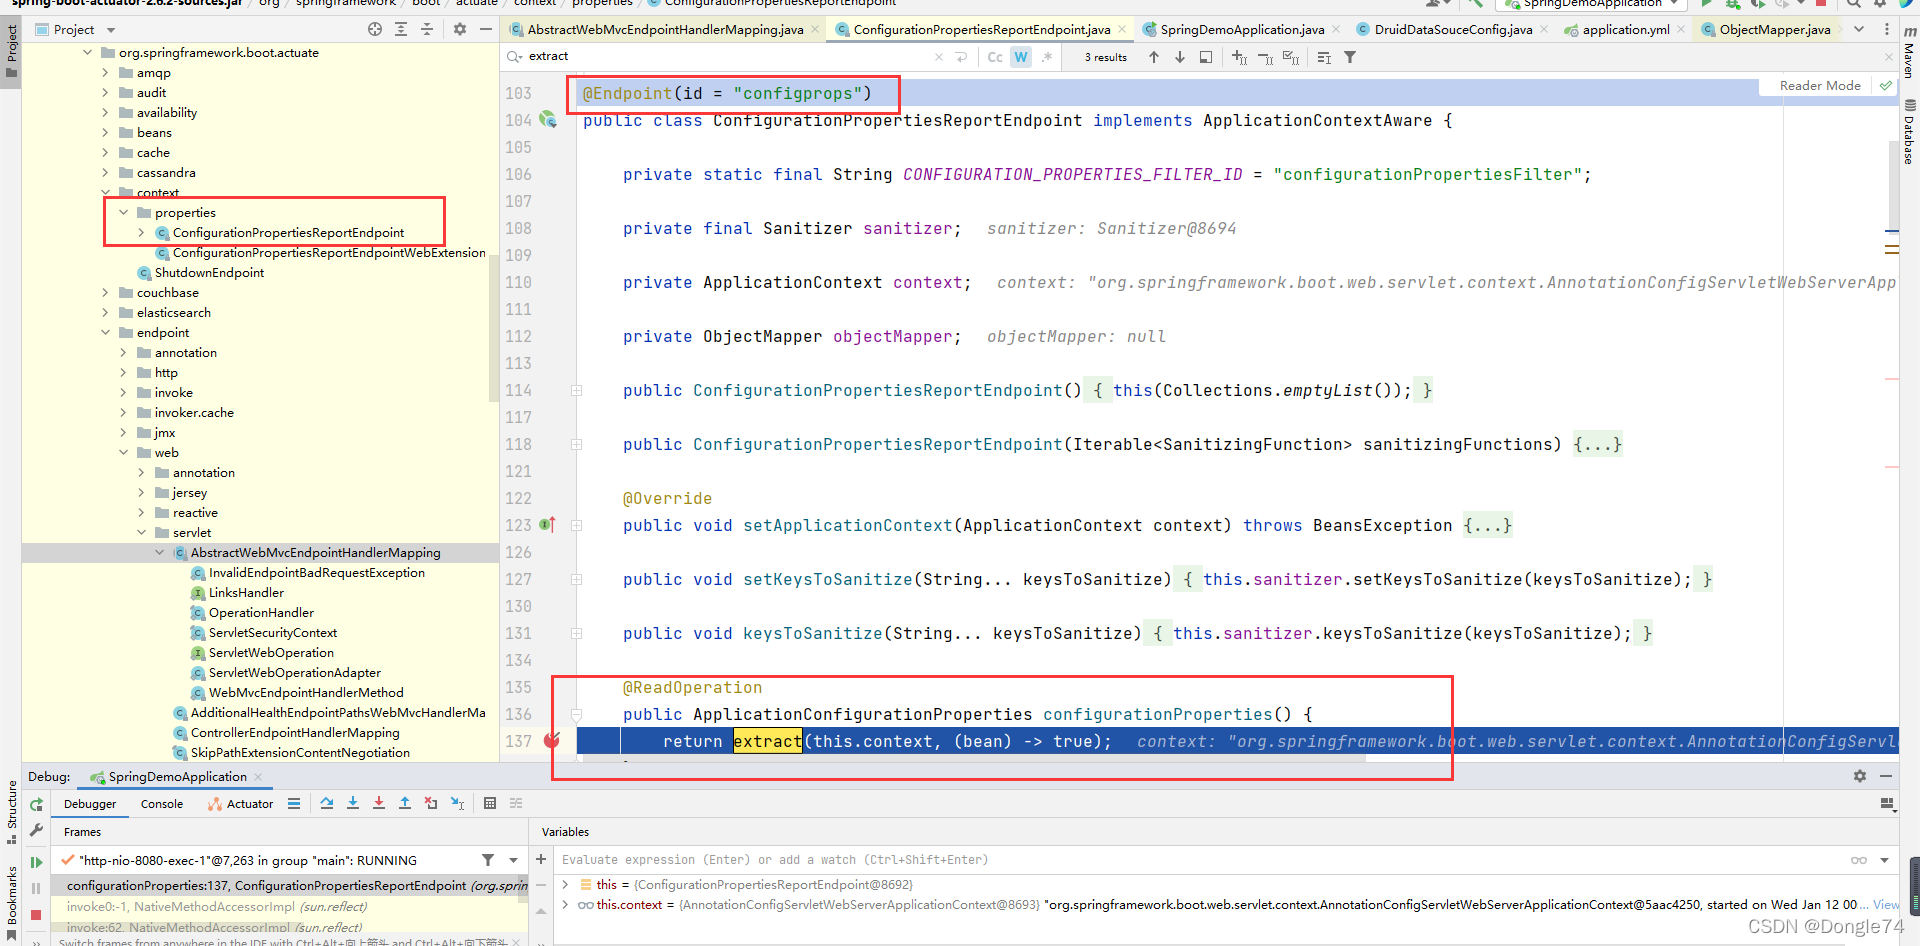Click Step Into in debug toolbar

(x=353, y=803)
